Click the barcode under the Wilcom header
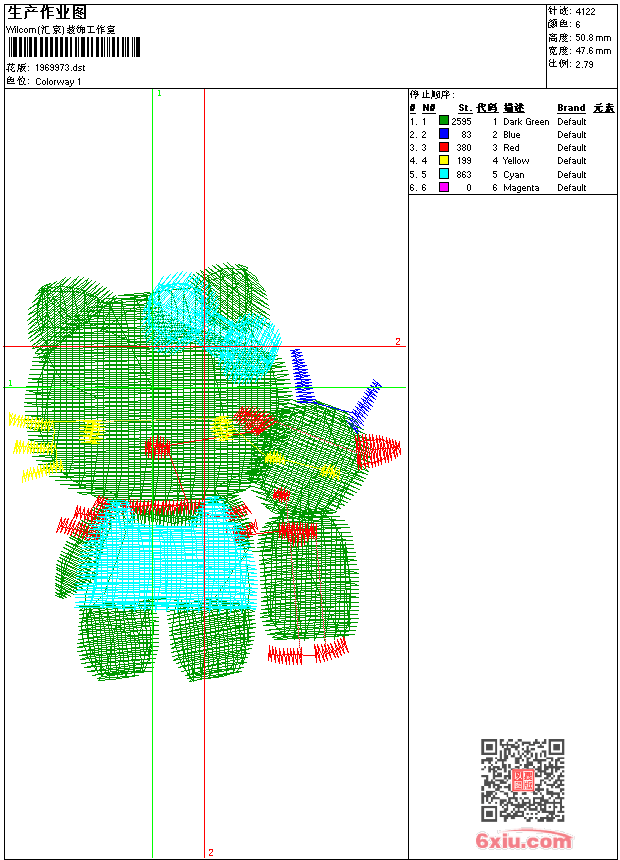This screenshot has width=620, height=860. tap(74, 47)
